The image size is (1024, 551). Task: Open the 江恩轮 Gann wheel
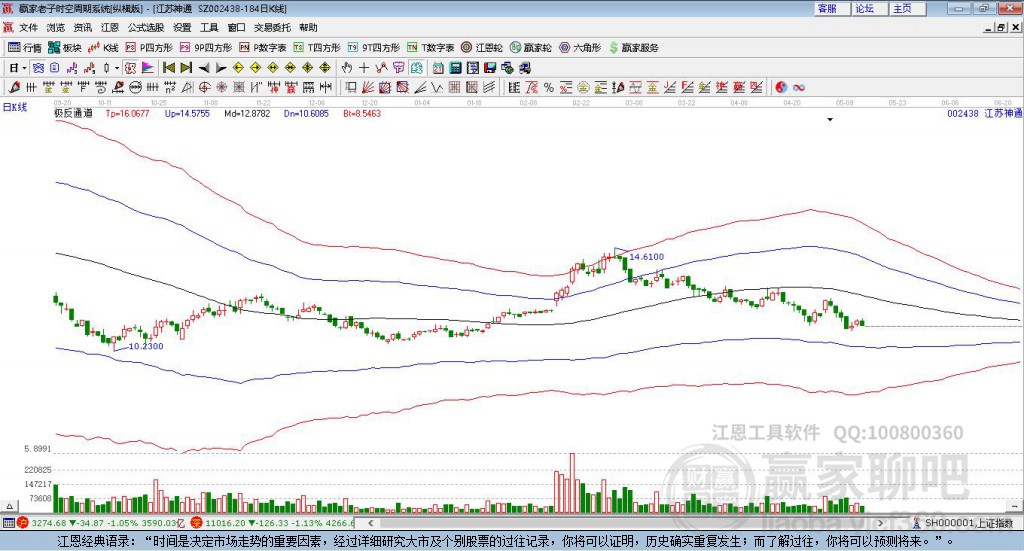[482, 48]
